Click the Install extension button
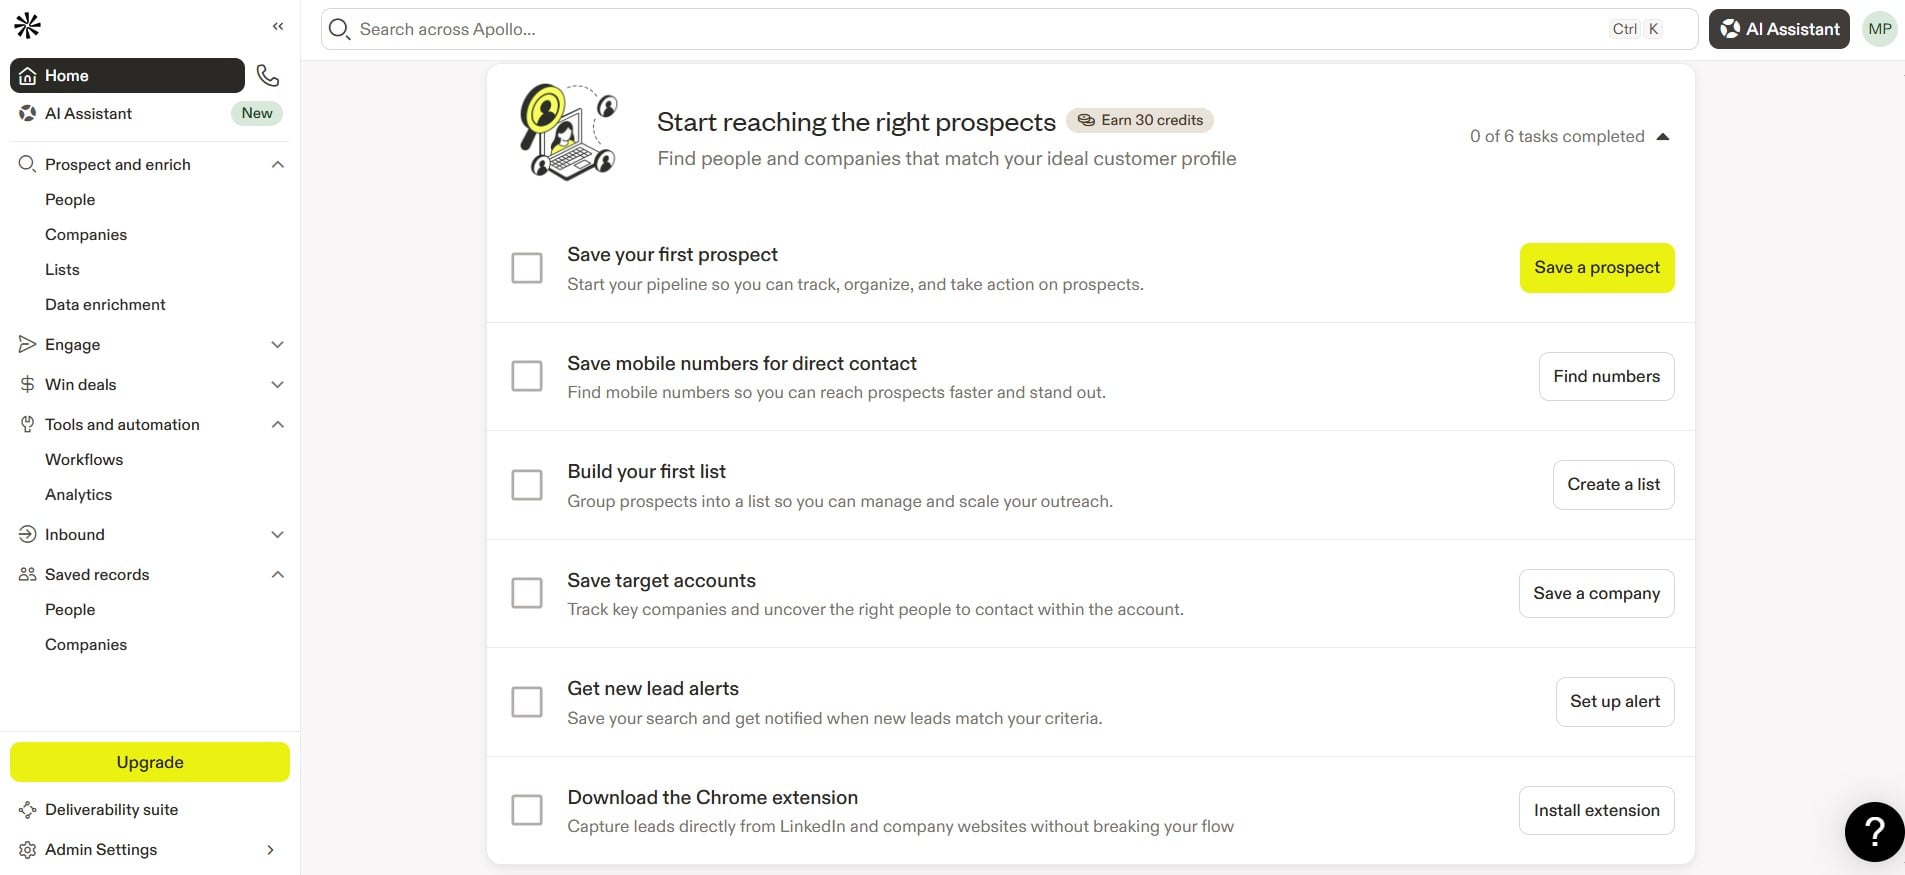The width and height of the screenshot is (1905, 875). (1597, 811)
